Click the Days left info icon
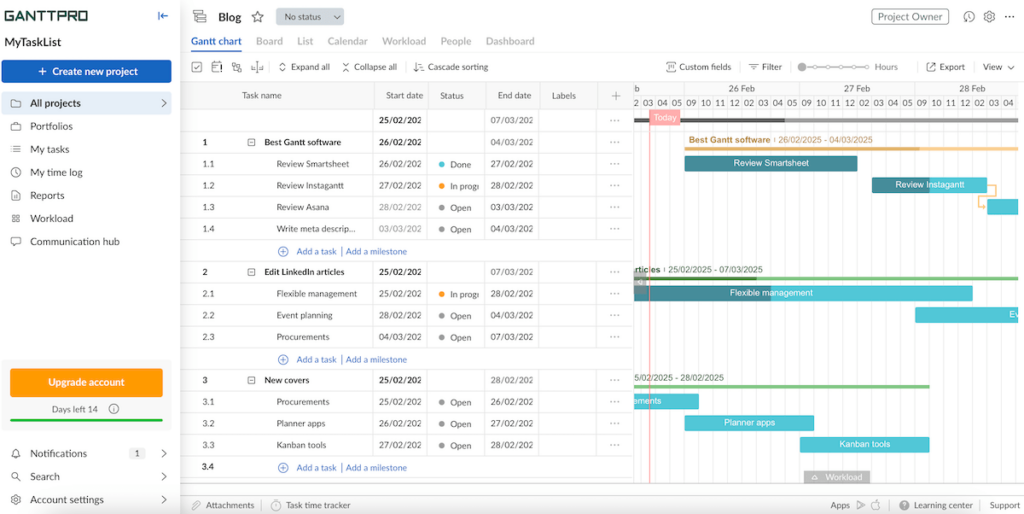 coord(114,410)
